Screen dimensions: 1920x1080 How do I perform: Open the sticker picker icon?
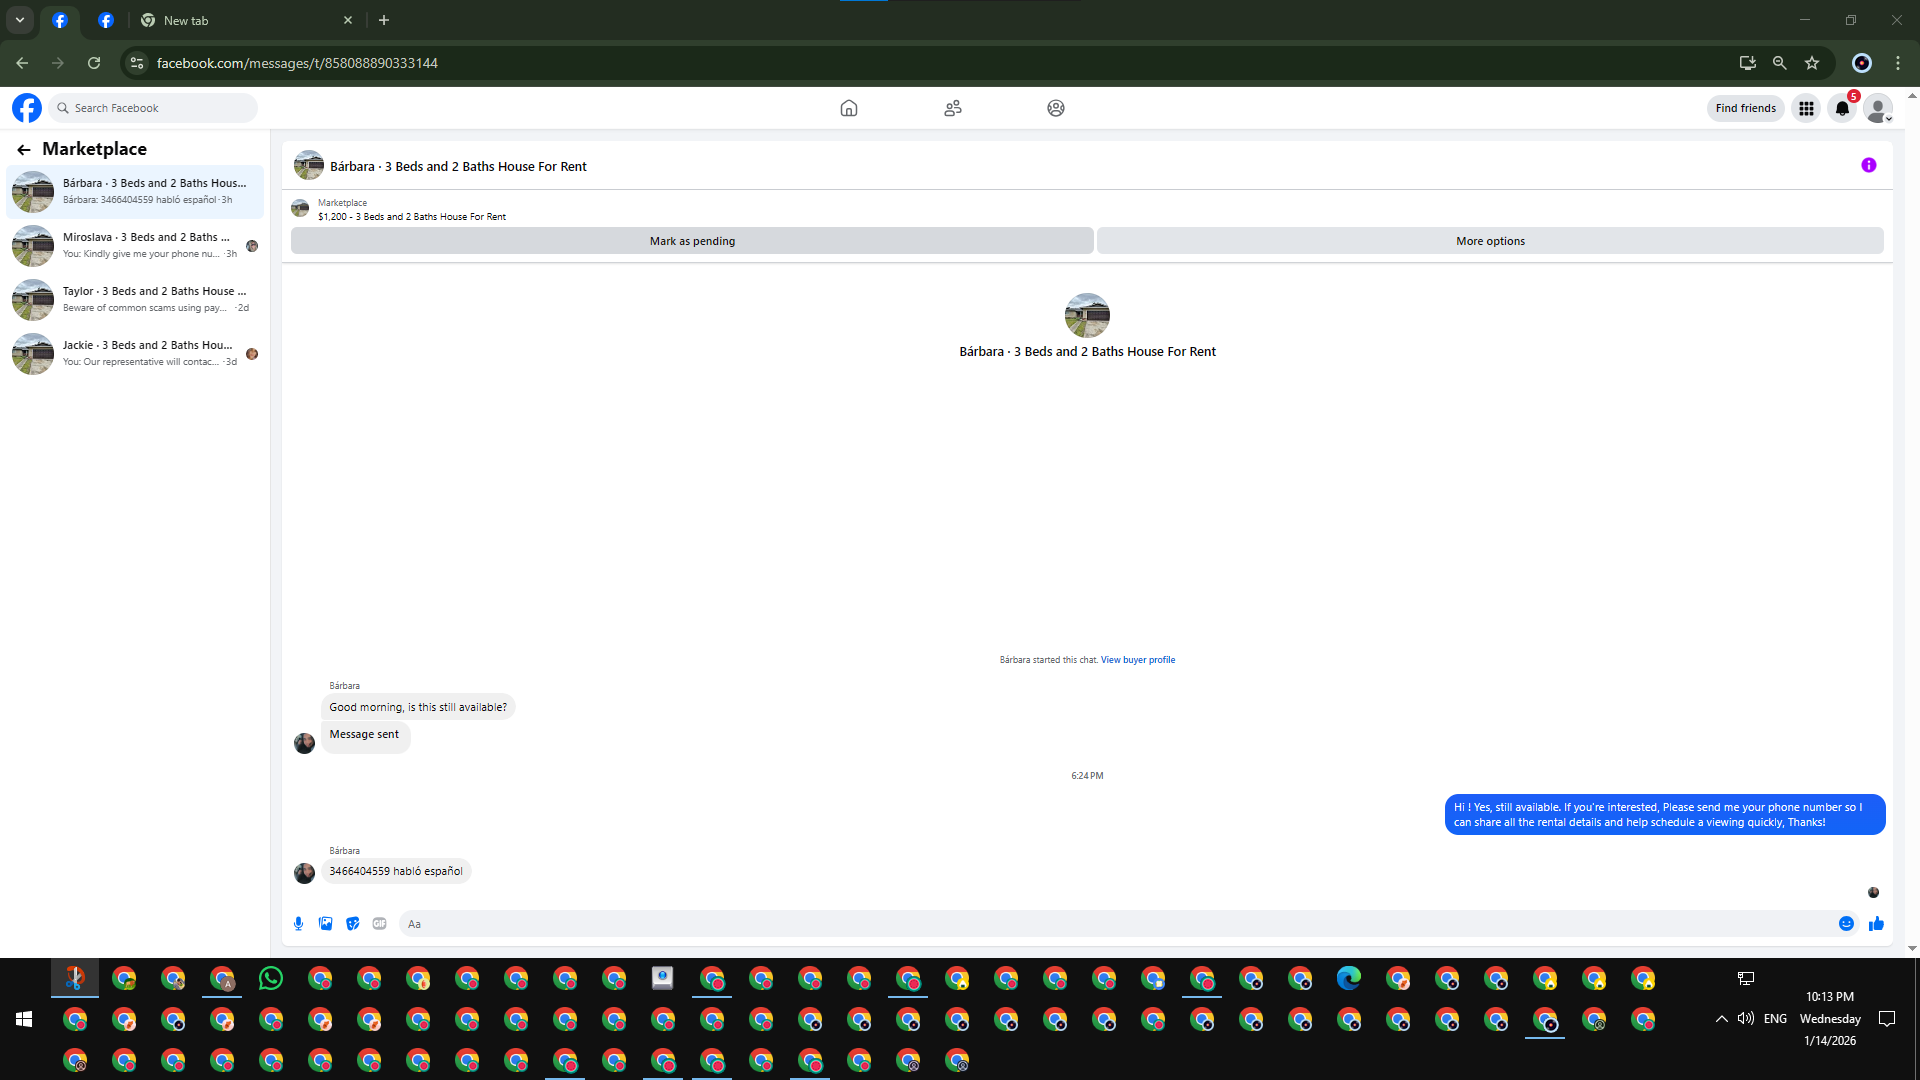coord(352,924)
